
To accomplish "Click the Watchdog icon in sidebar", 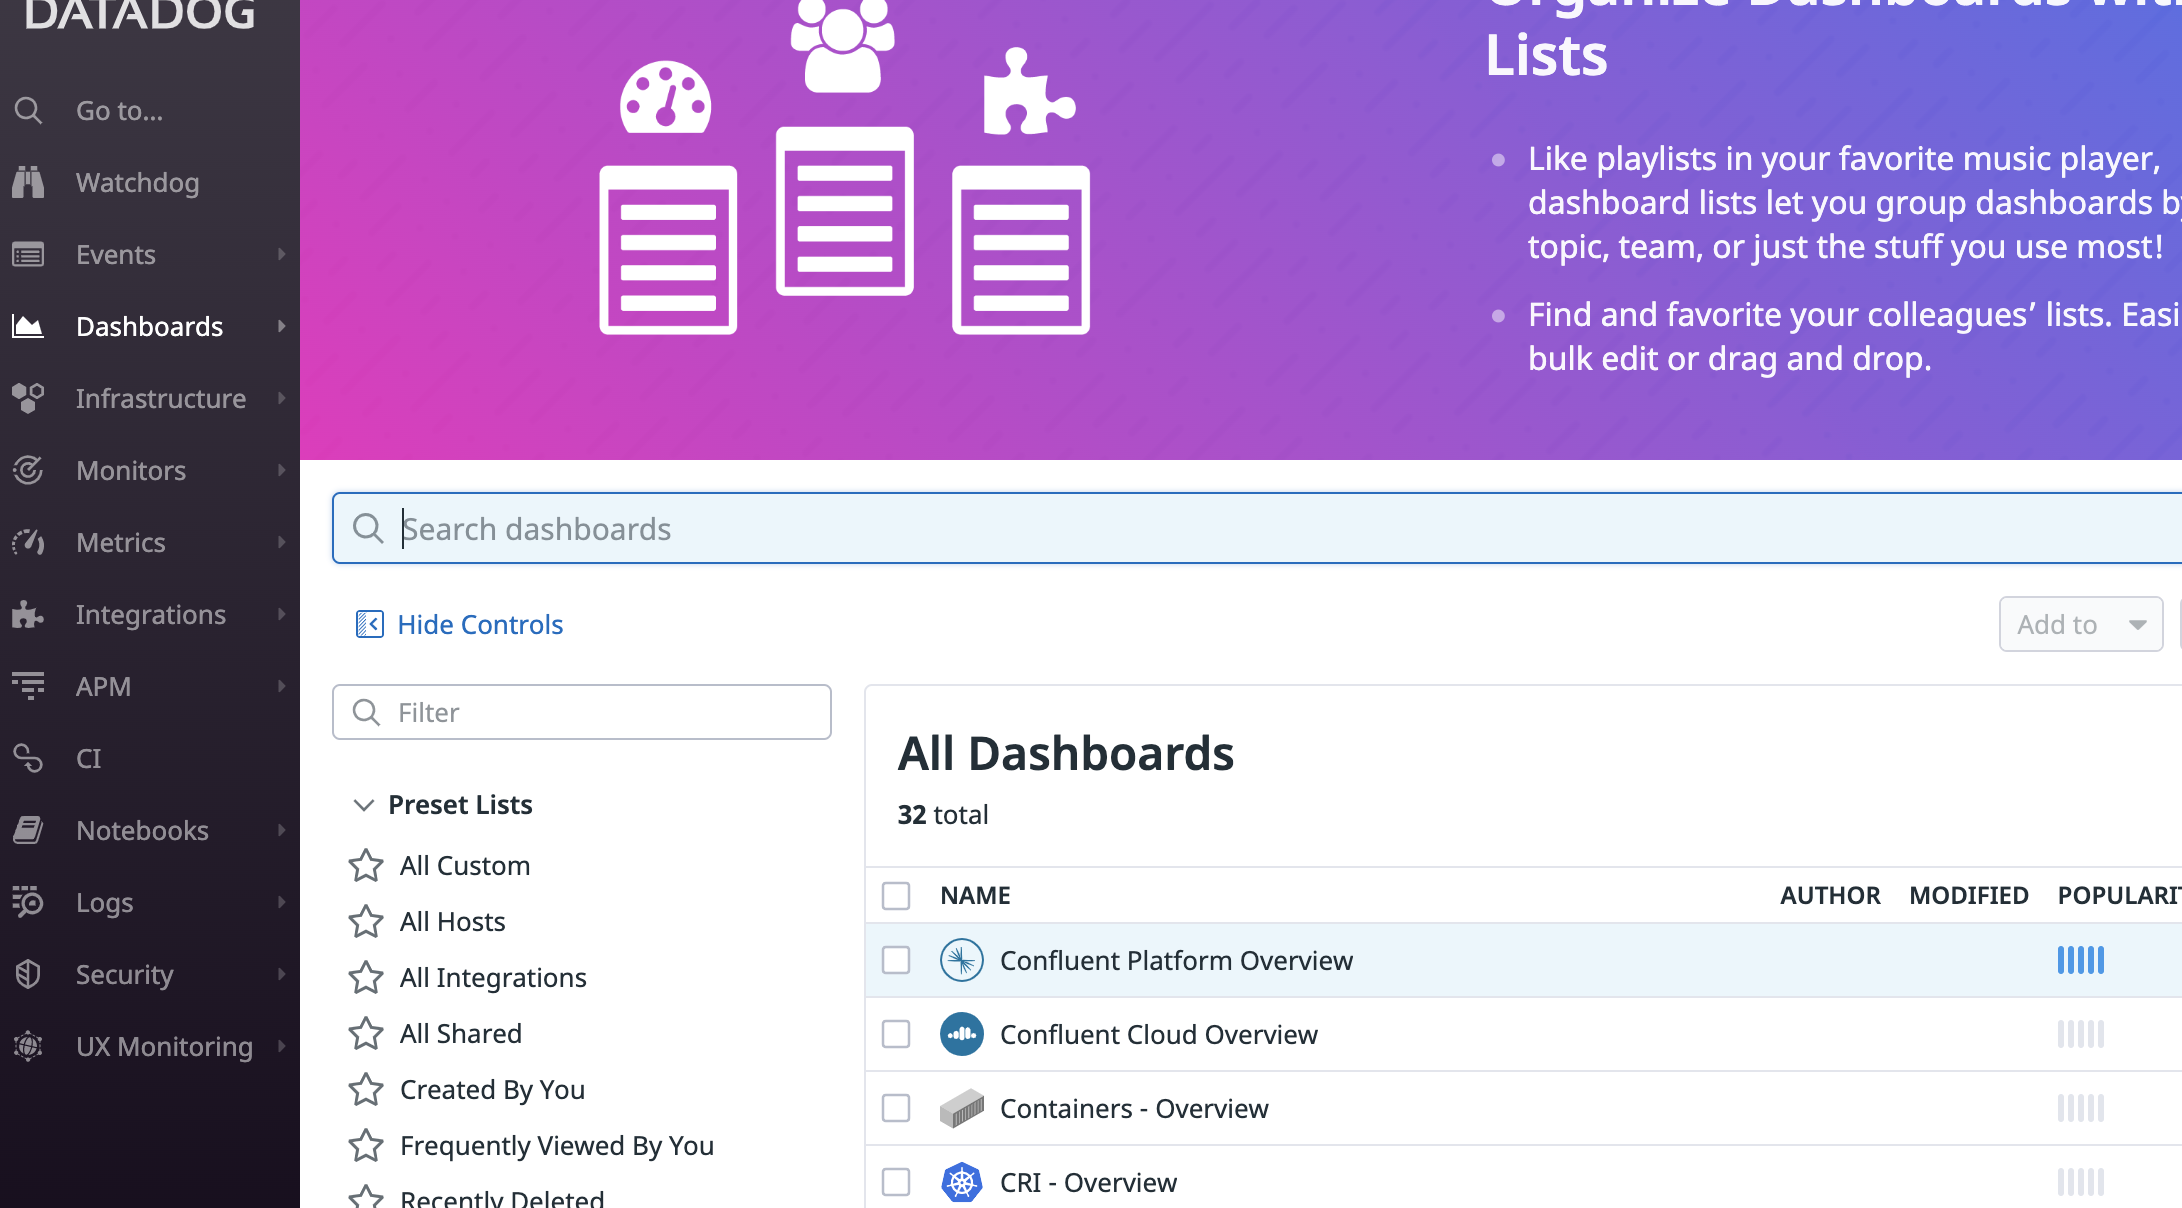I will [30, 181].
